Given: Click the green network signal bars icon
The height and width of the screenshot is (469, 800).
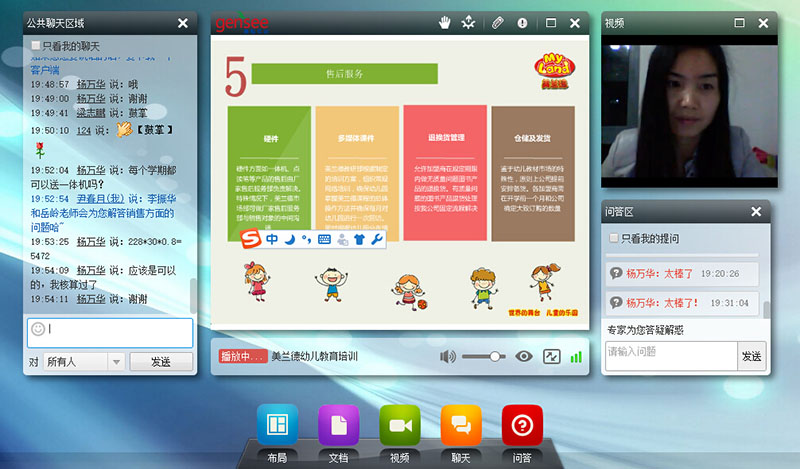Looking at the screenshot, I should click(x=576, y=357).
